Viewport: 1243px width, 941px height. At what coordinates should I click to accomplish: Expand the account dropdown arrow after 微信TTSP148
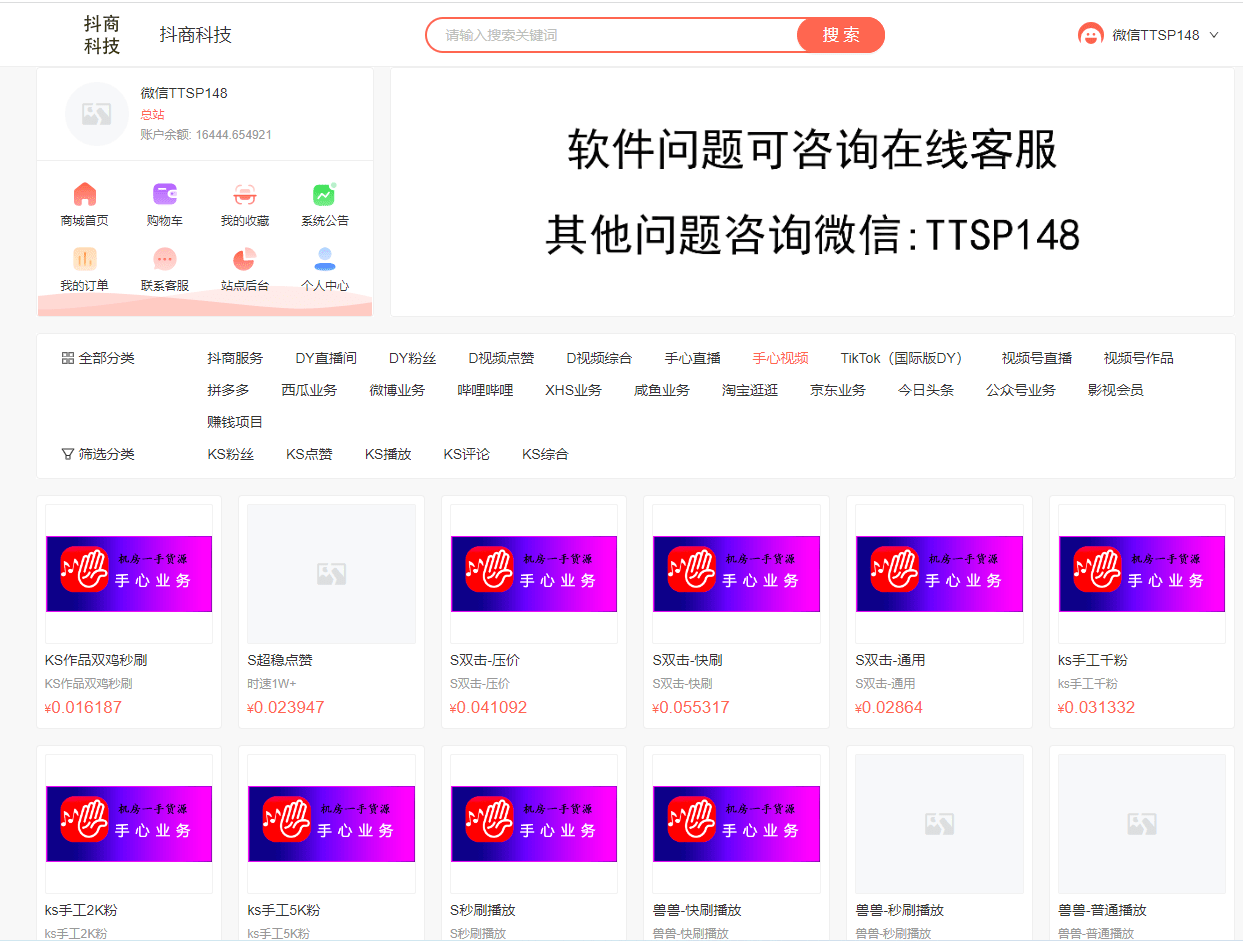(x=1213, y=33)
